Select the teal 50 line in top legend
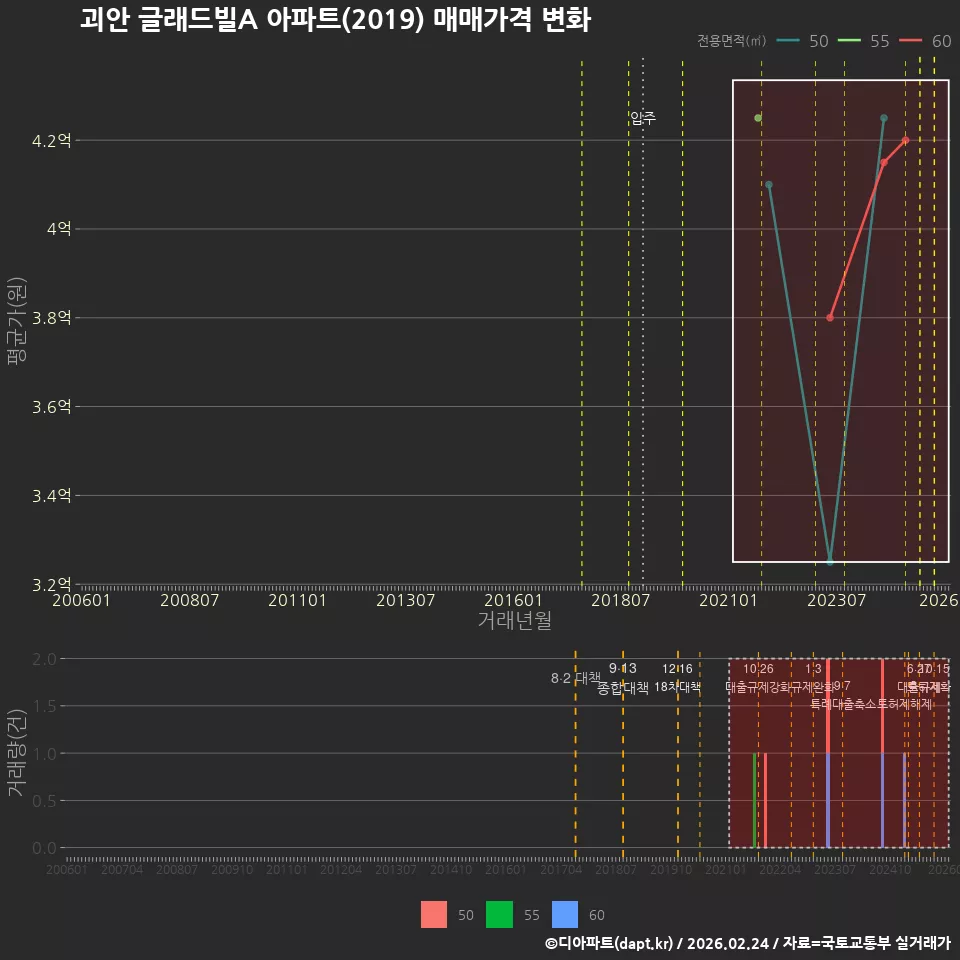The height and width of the screenshot is (960, 960). [788, 41]
